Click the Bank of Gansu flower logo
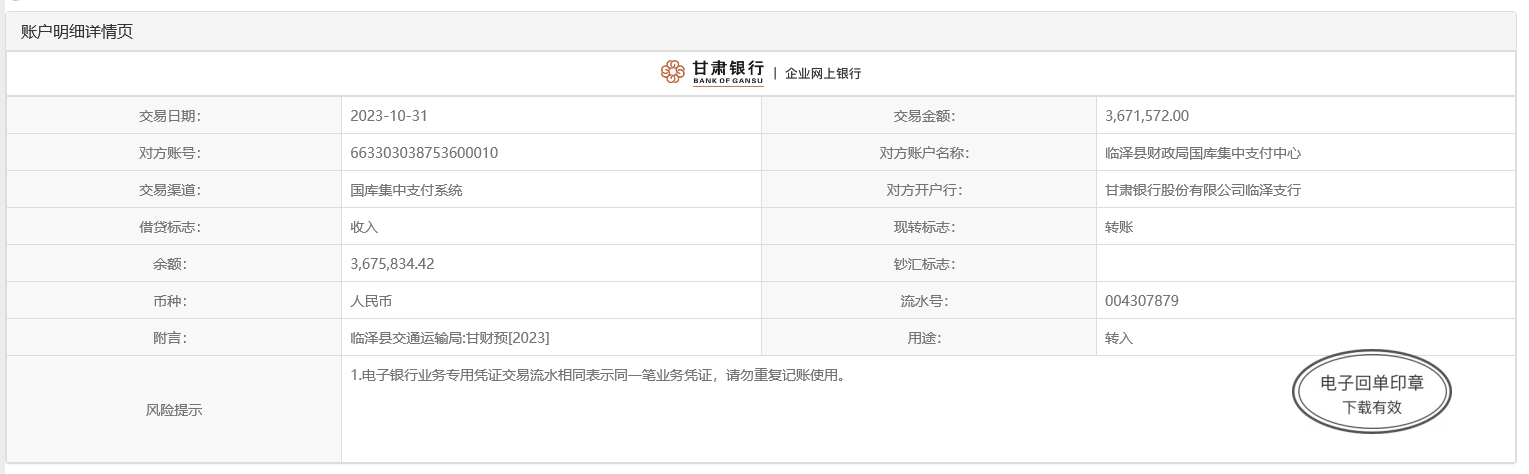The height and width of the screenshot is (474, 1529). [x=673, y=73]
